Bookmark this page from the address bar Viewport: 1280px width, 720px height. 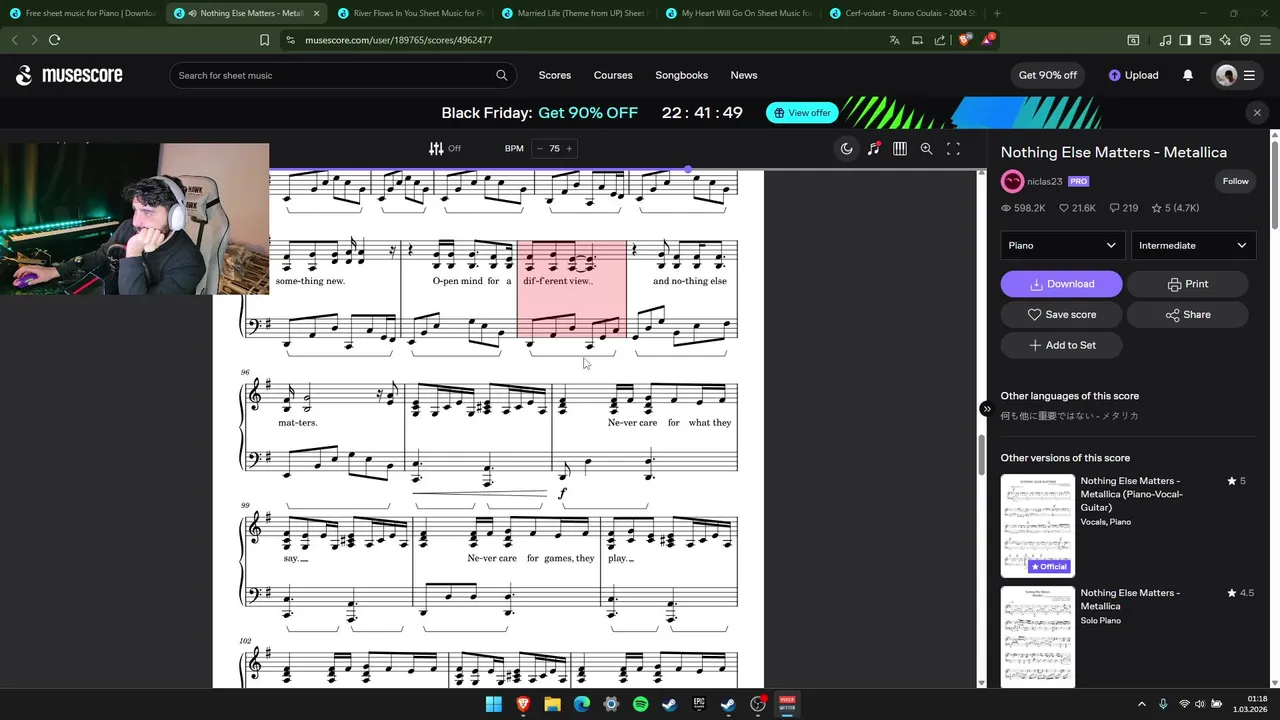(264, 40)
